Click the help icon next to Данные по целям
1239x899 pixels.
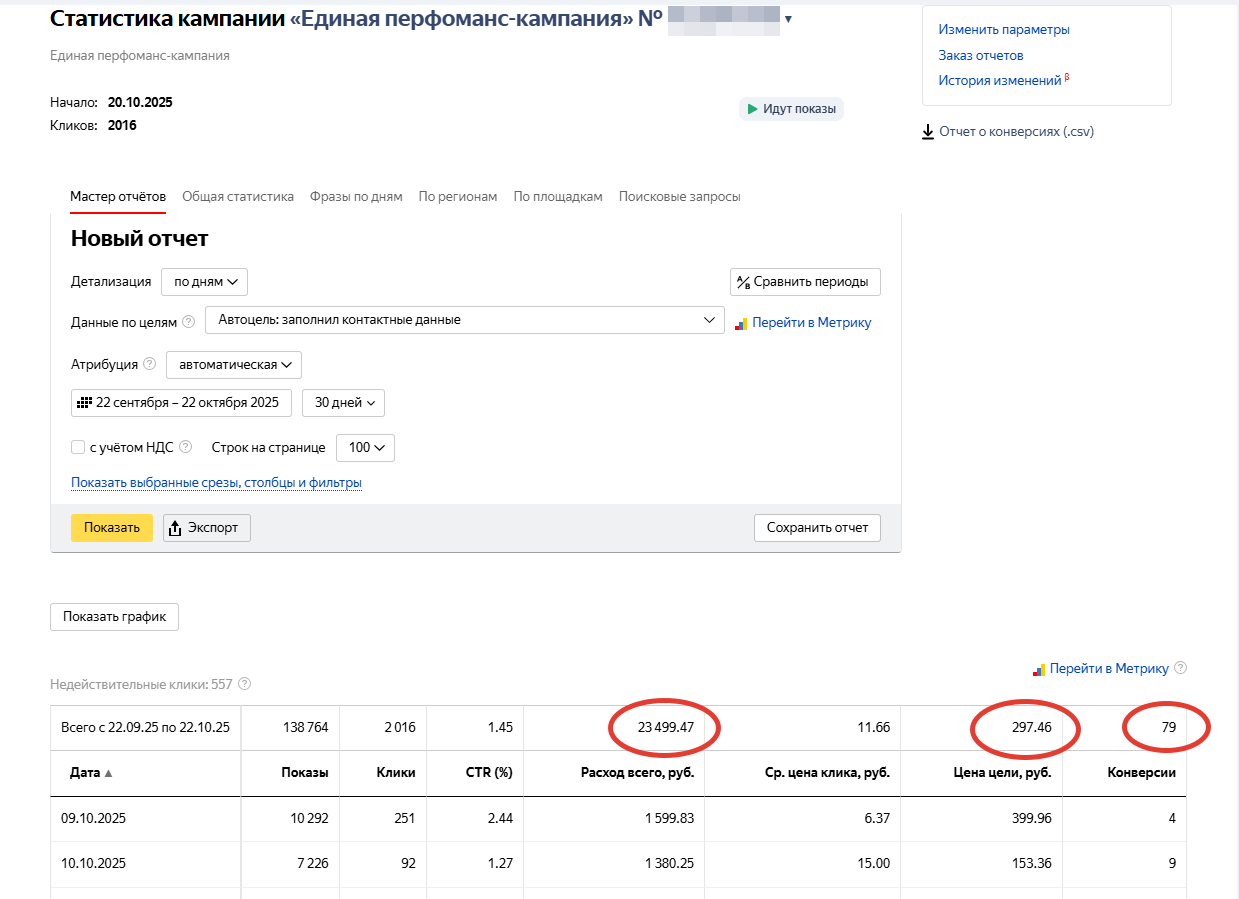pyautogui.click(x=189, y=322)
